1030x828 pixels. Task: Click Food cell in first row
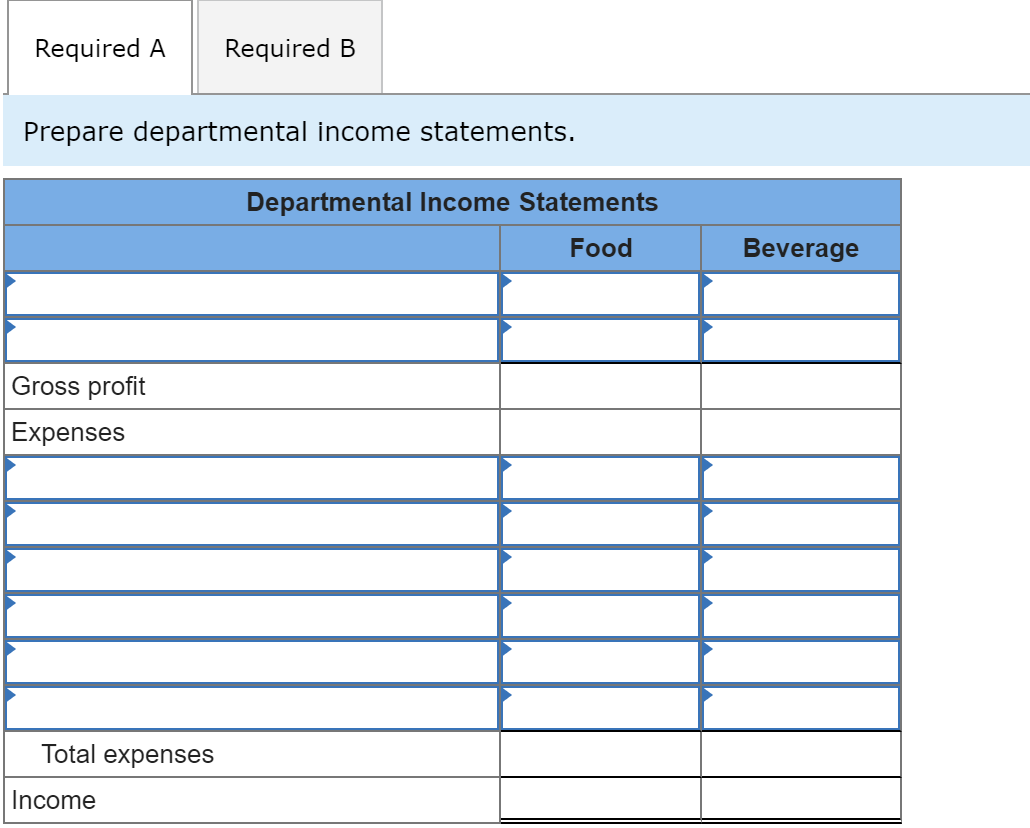600,294
